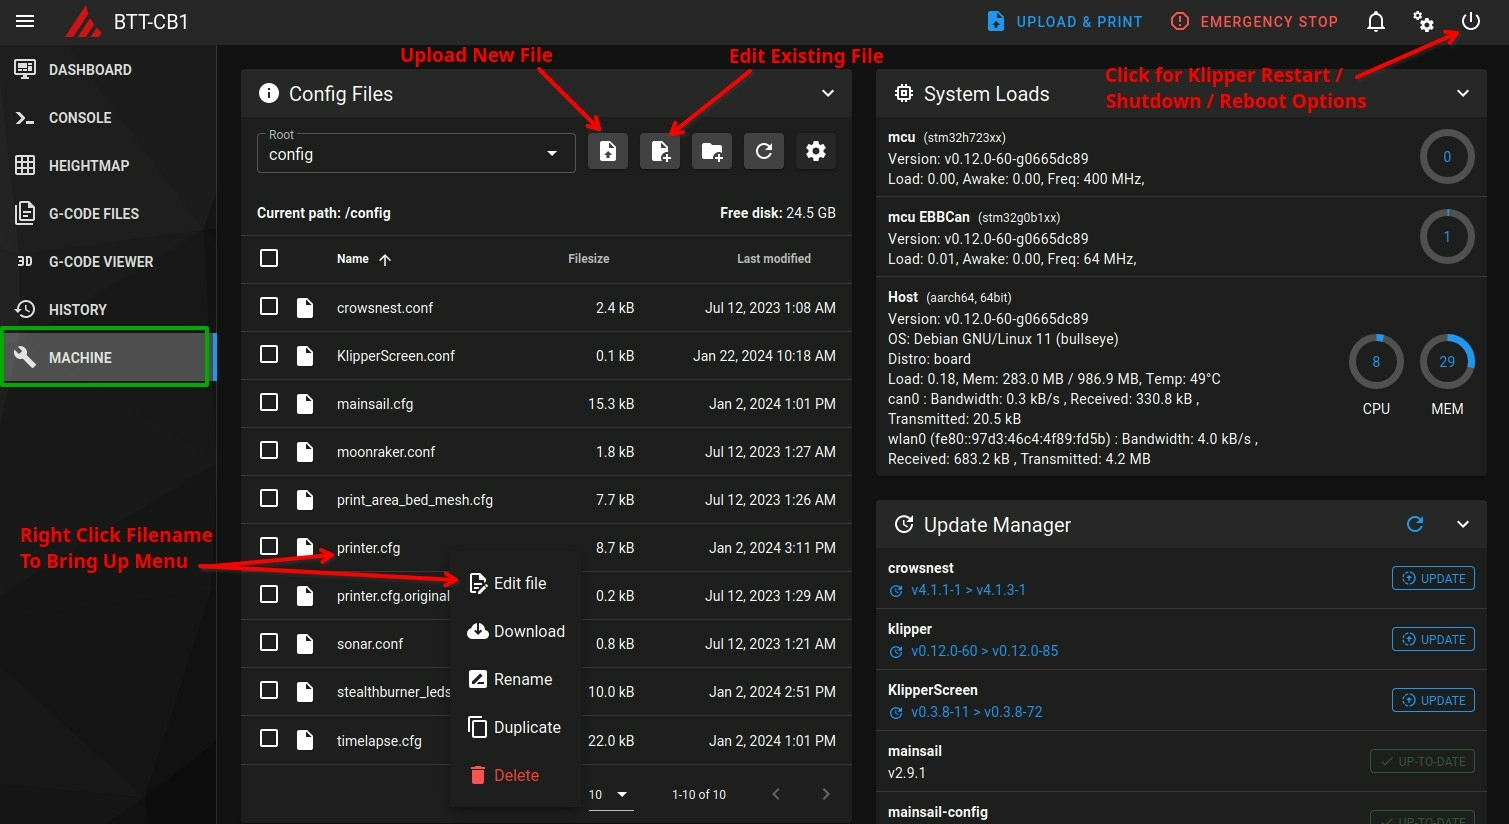Screen dimensions: 1509x824
Task: Open the Root config dropdown
Action: point(416,153)
